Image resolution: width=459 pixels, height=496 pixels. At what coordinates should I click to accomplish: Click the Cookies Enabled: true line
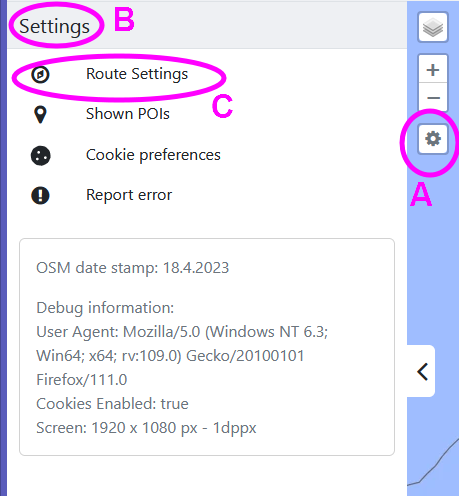coord(112,404)
